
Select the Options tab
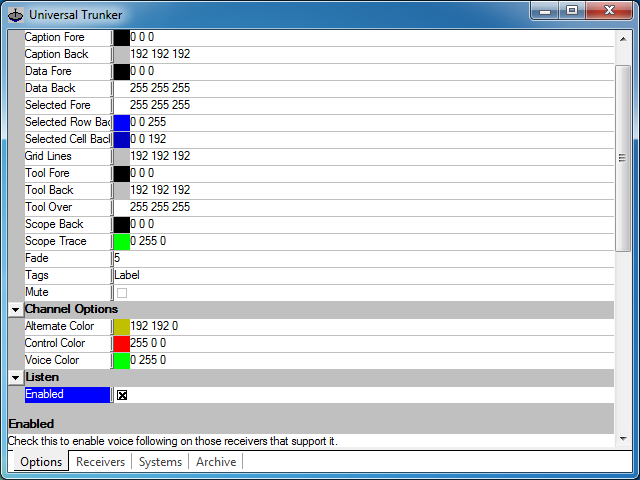(41, 462)
